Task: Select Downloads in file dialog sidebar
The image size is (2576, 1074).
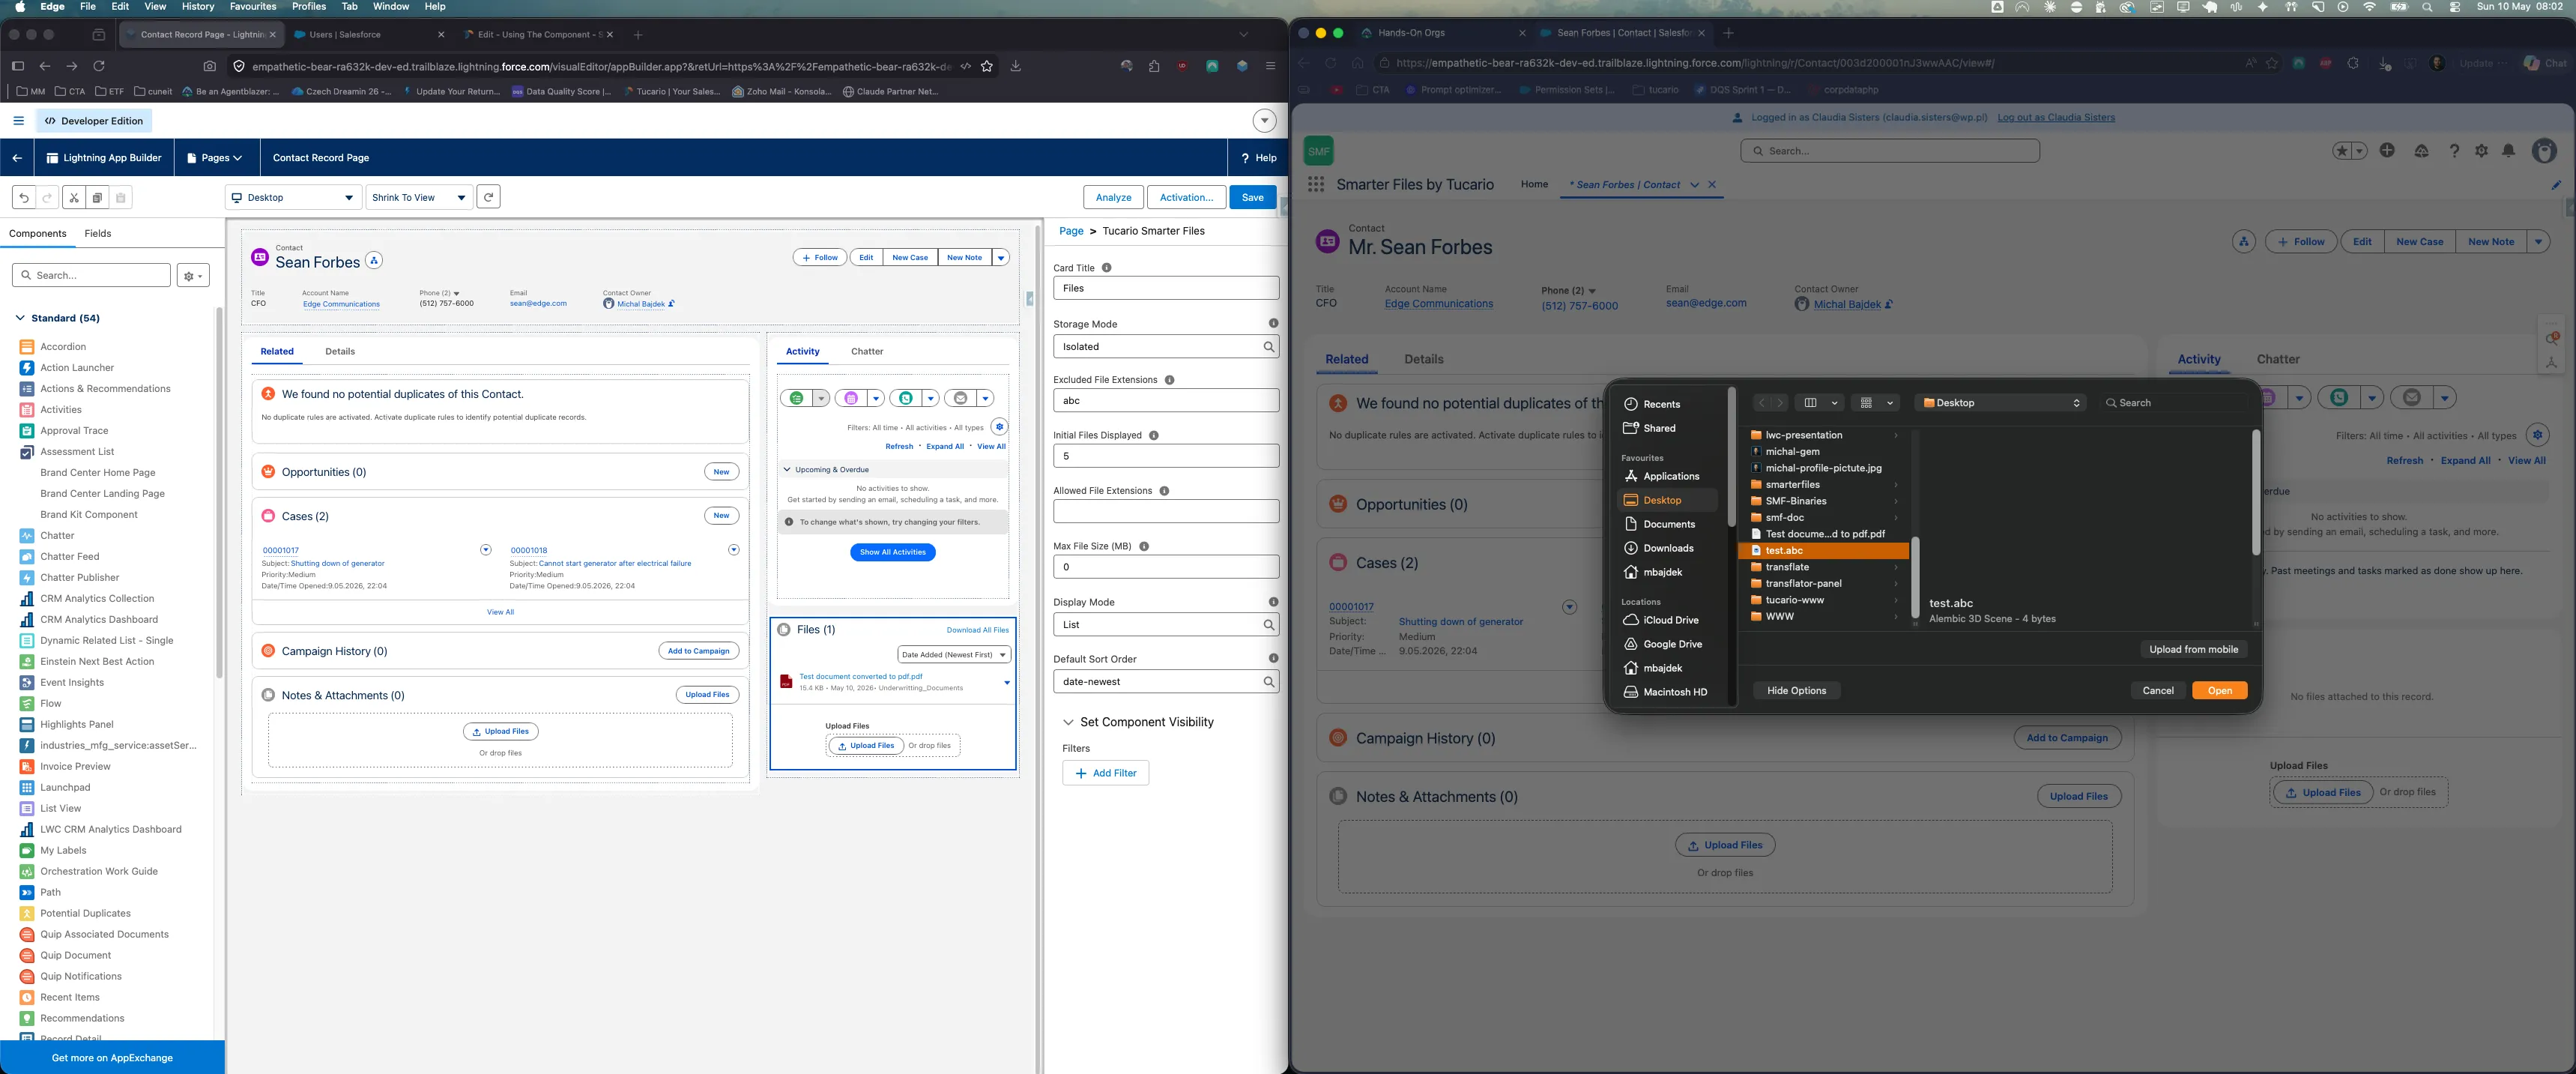Action: (x=1667, y=548)
